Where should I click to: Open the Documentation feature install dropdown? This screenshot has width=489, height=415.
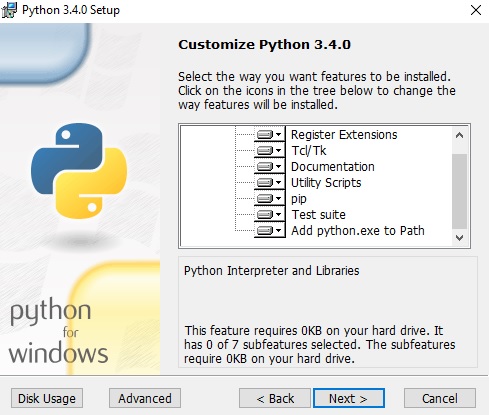pos(270,167)
